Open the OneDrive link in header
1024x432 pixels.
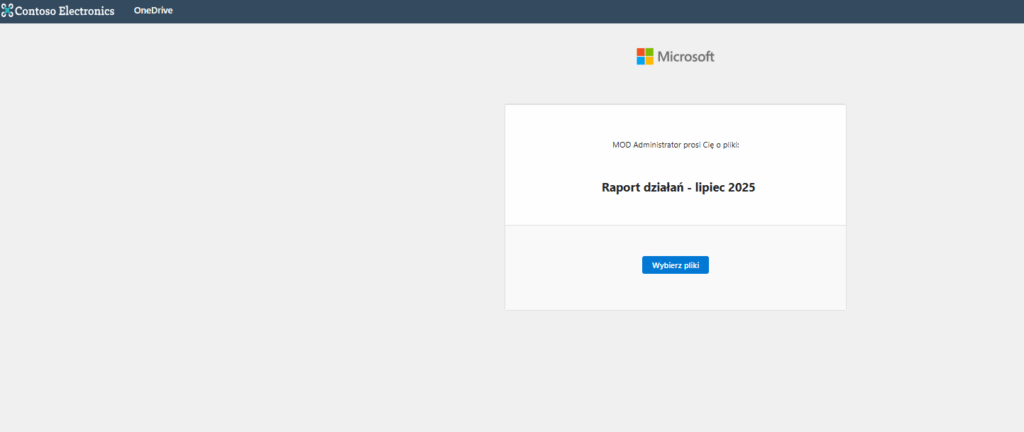coord(153,10)
